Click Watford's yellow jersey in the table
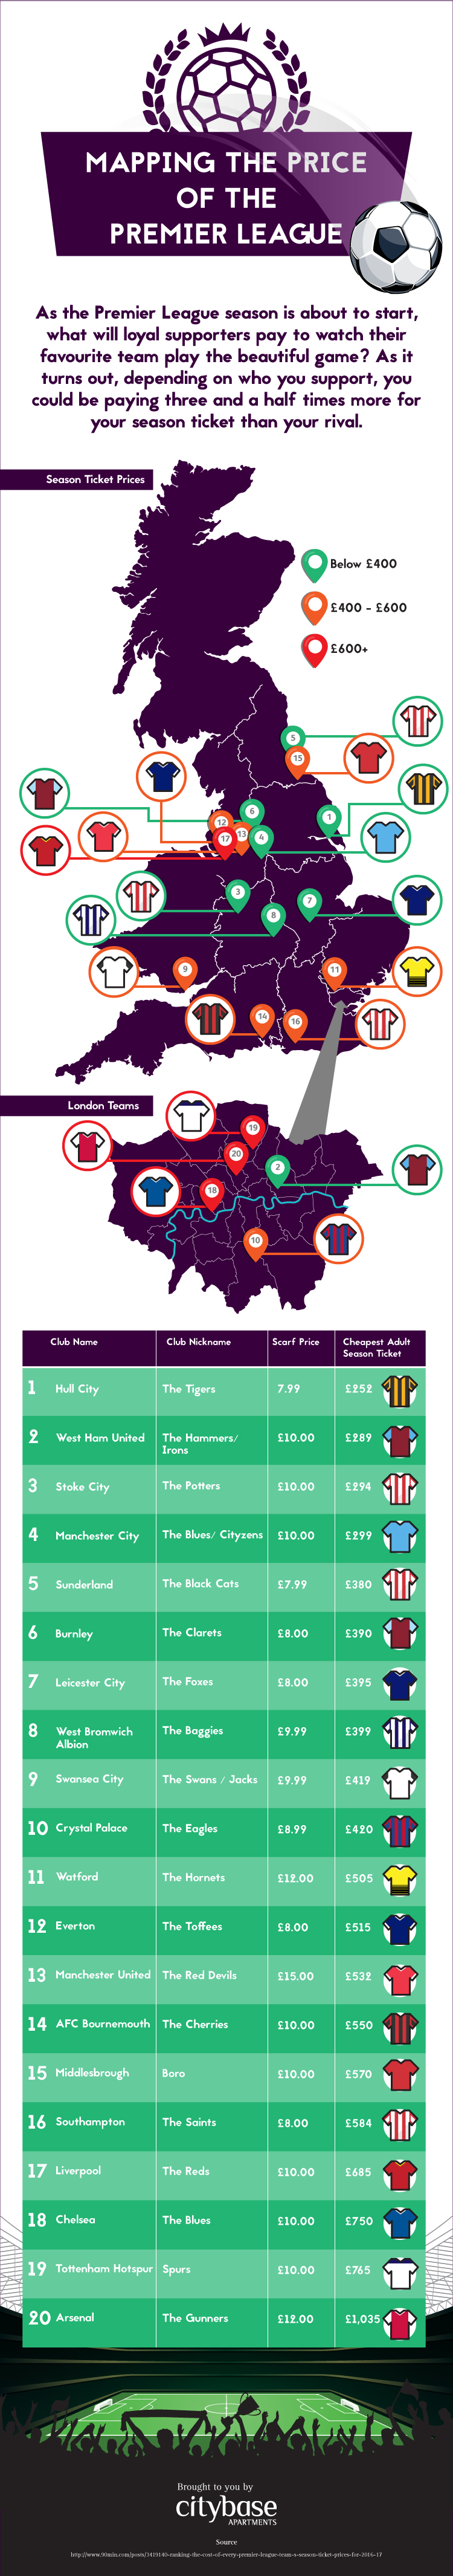This screenshot has height=2576, width=453. click(400, 1879)
